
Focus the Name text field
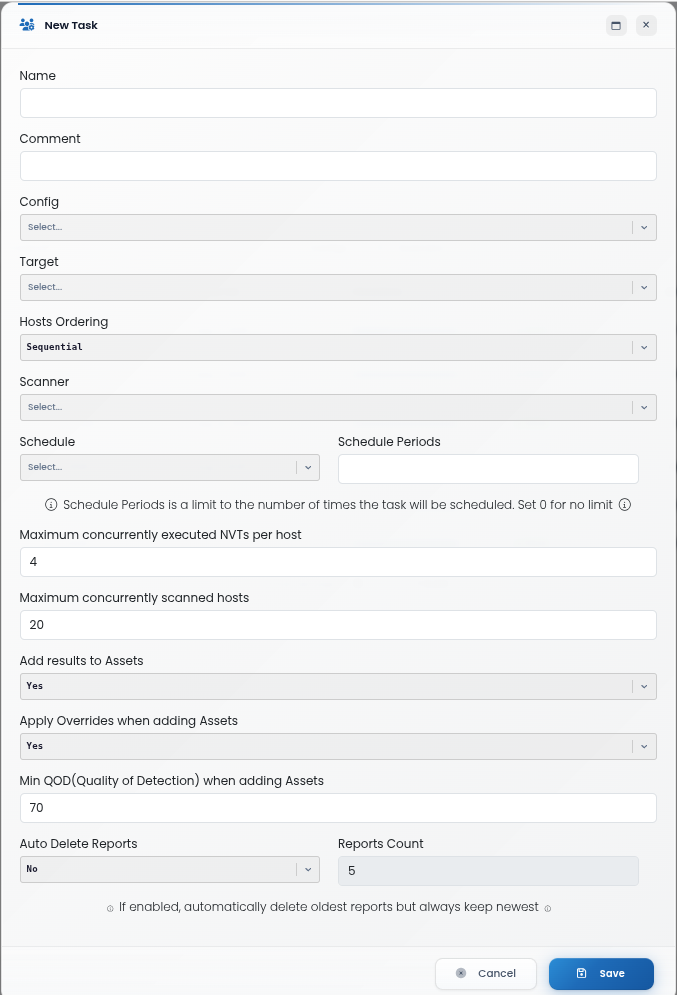[x=338, y=103]
